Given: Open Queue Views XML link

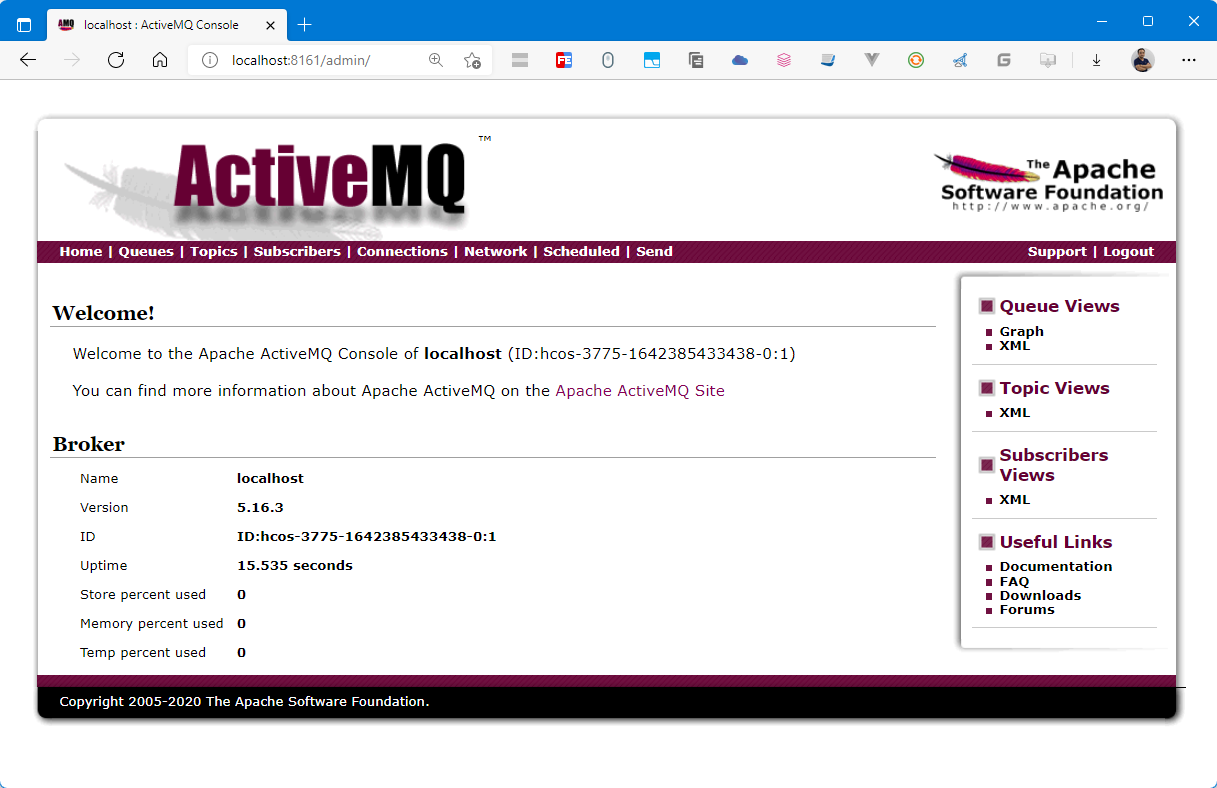Looking at the screenshot, I should 1014,346.
